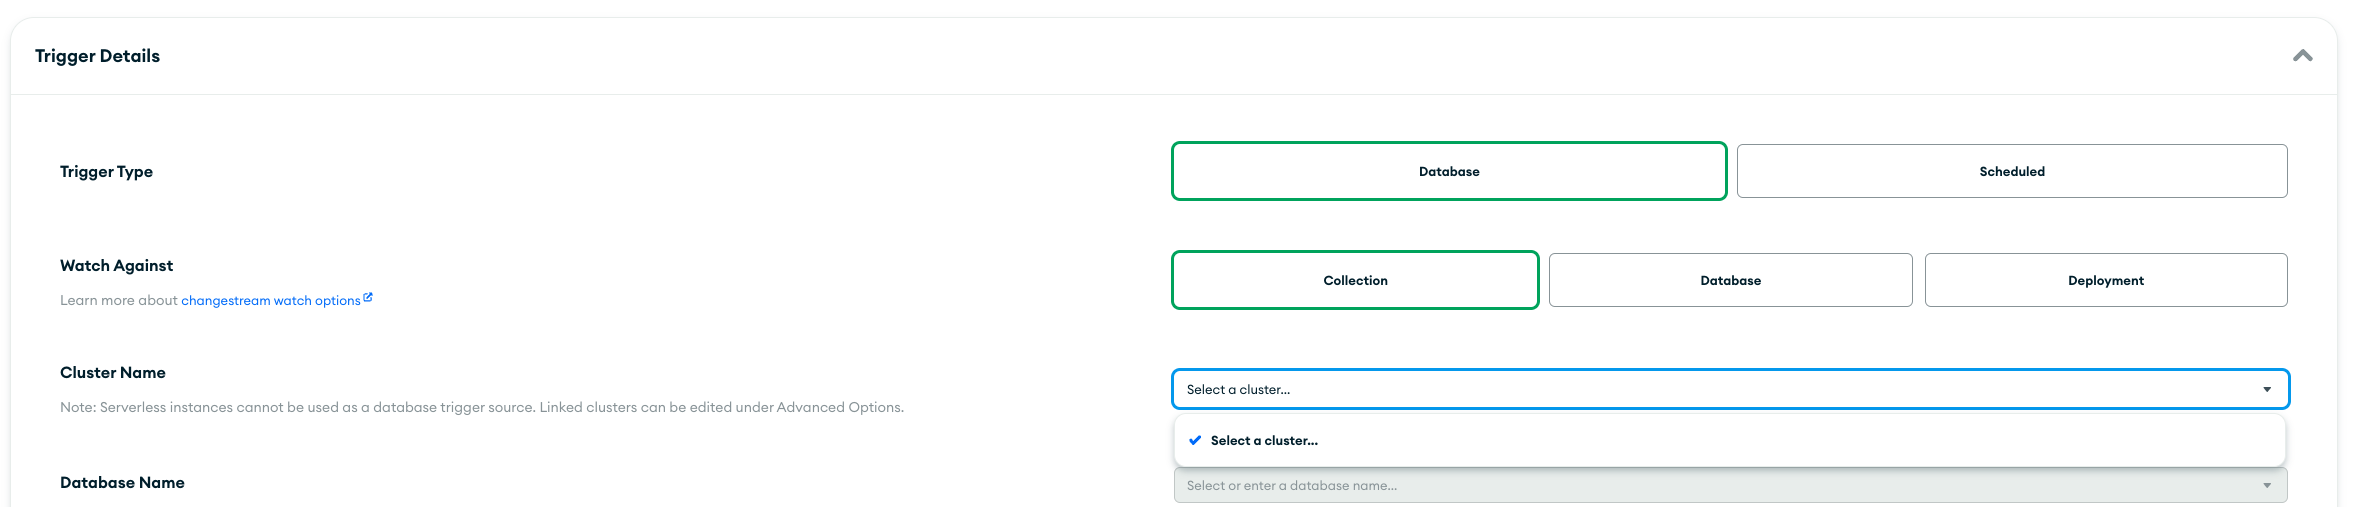2355x507 pixels.
Task: Click the Trigger Details header title
Action: 97,56
